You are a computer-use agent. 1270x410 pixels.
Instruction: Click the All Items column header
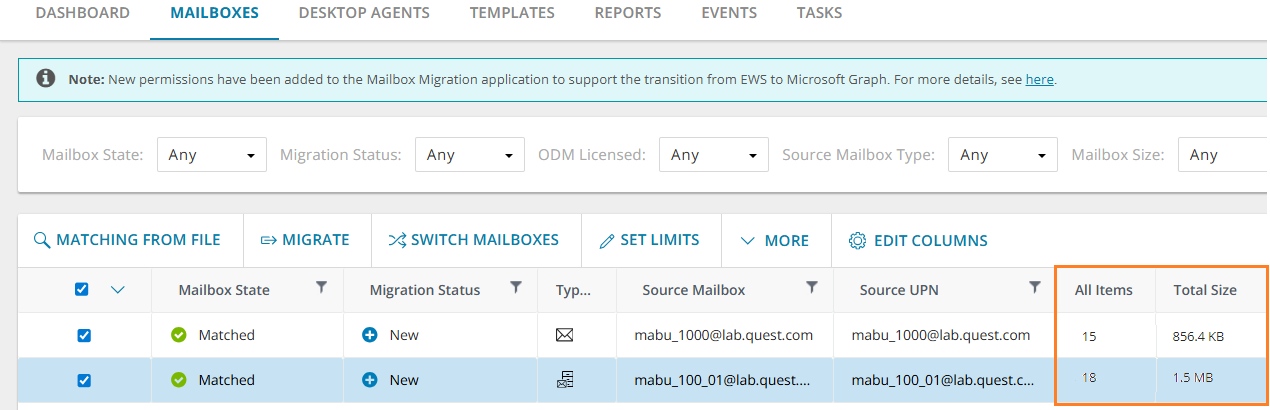[x=1103, y=290]
